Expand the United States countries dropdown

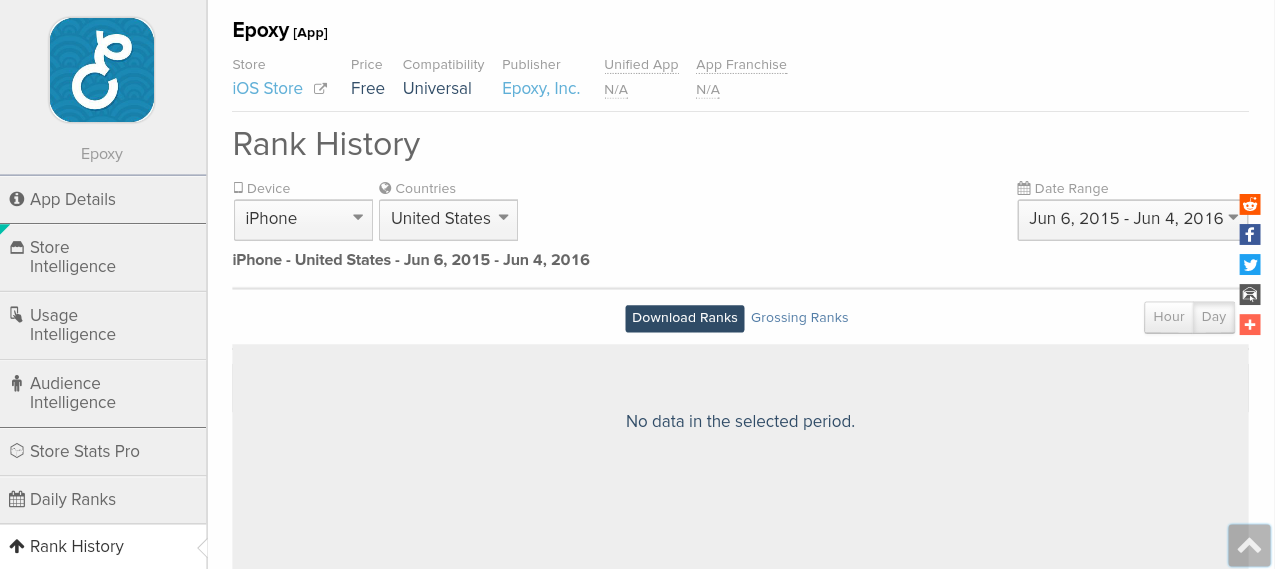click(x=448, y=219)
